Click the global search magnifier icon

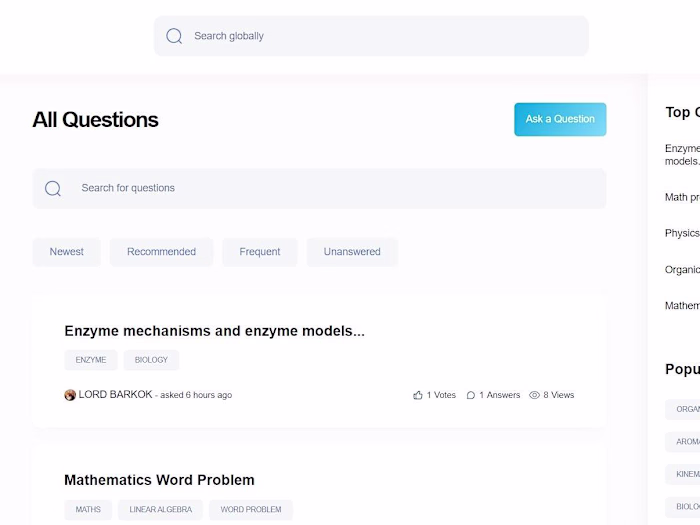tap(174, 36)
